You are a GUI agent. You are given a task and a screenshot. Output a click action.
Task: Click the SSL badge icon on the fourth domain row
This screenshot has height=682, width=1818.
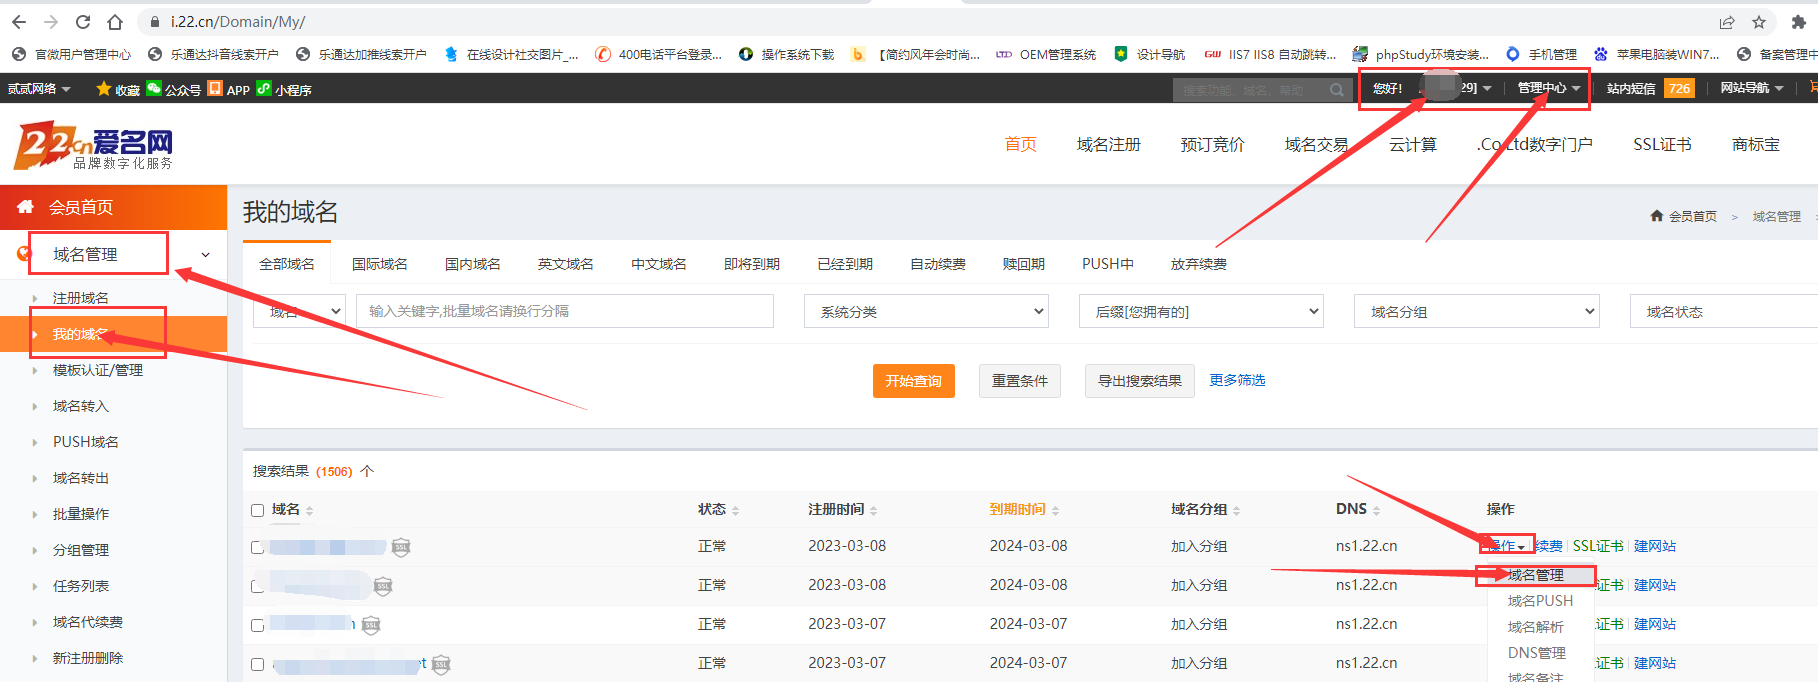pos(441,665)
